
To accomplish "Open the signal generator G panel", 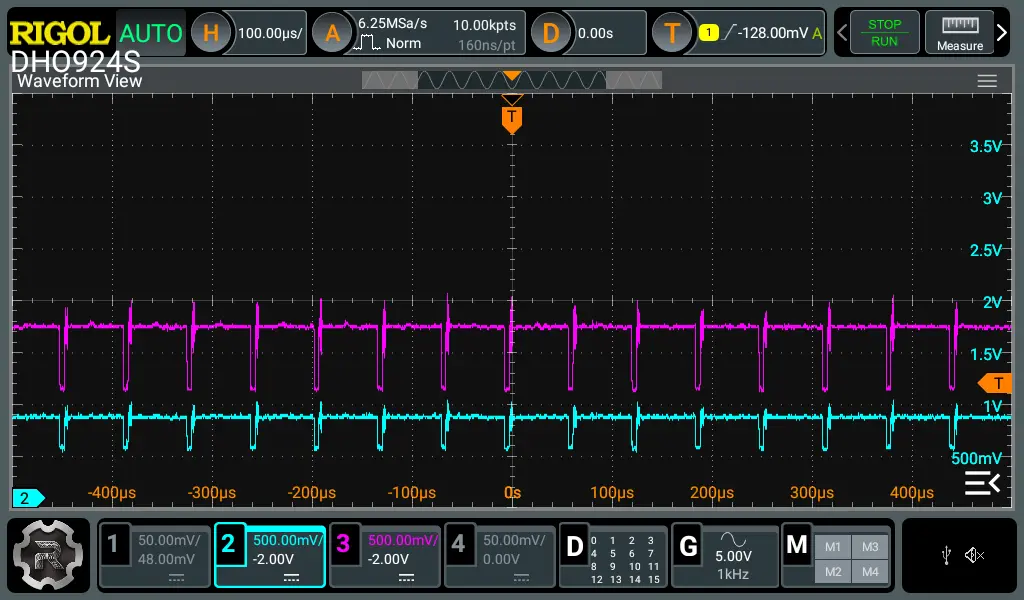I will pos(688,546).
